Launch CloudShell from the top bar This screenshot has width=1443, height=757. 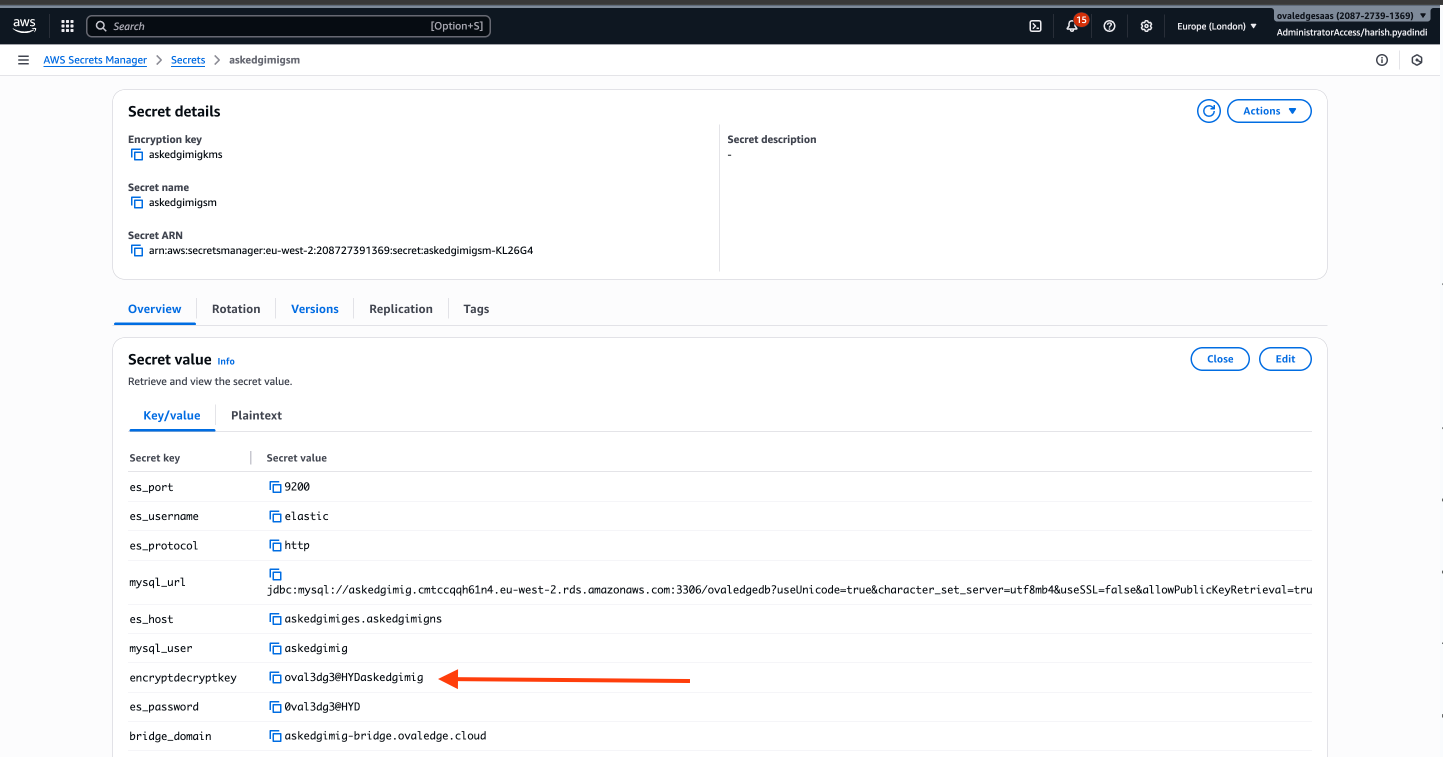1036,26
